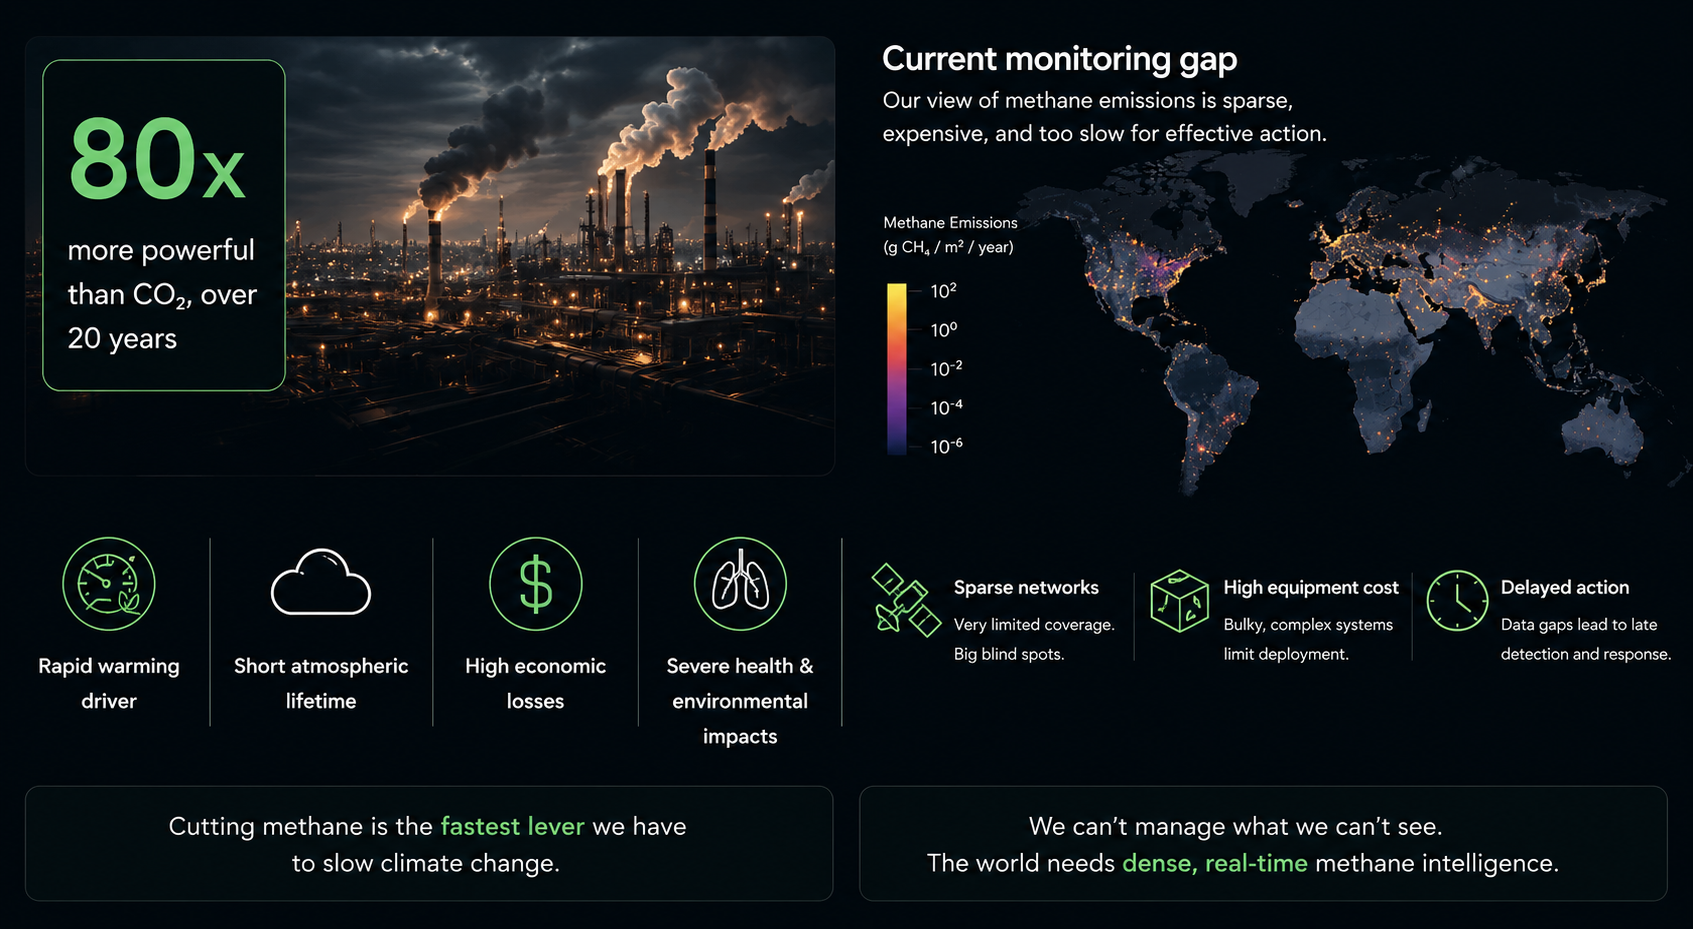Click the 'Rapid warming driver' label
1693x929 pixels.
coord(109,683)
